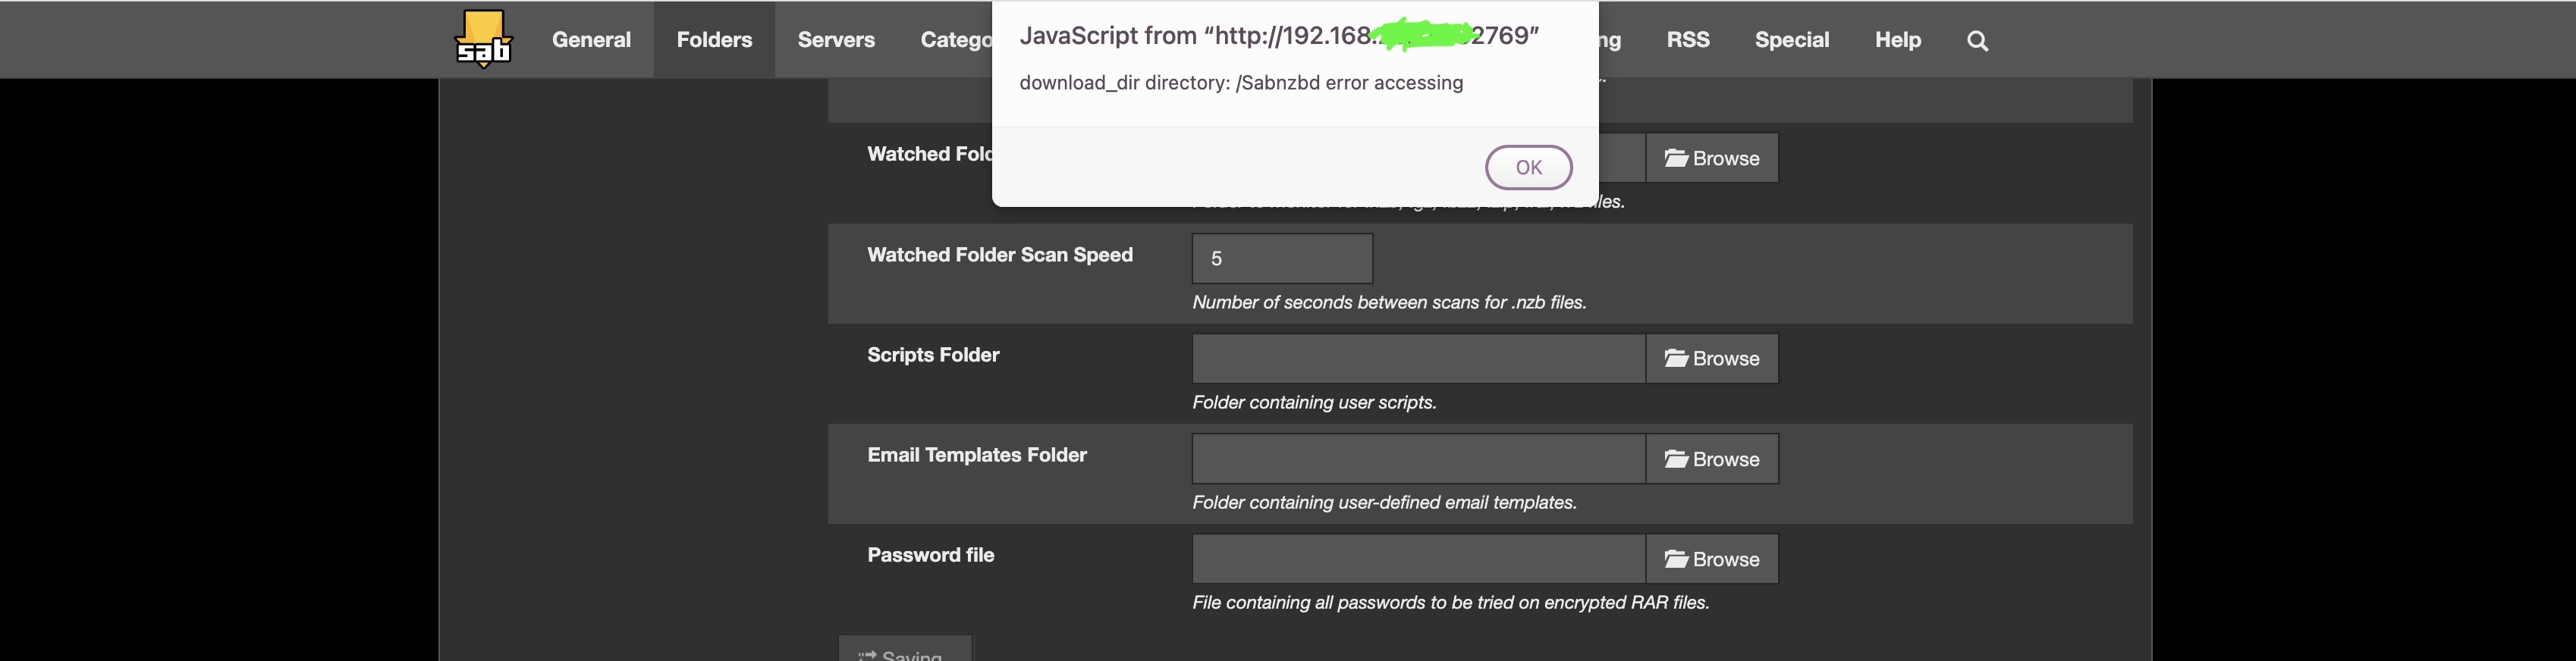
Task: Click folder icon on Scripts Browse button
Action: point(1676,358)
